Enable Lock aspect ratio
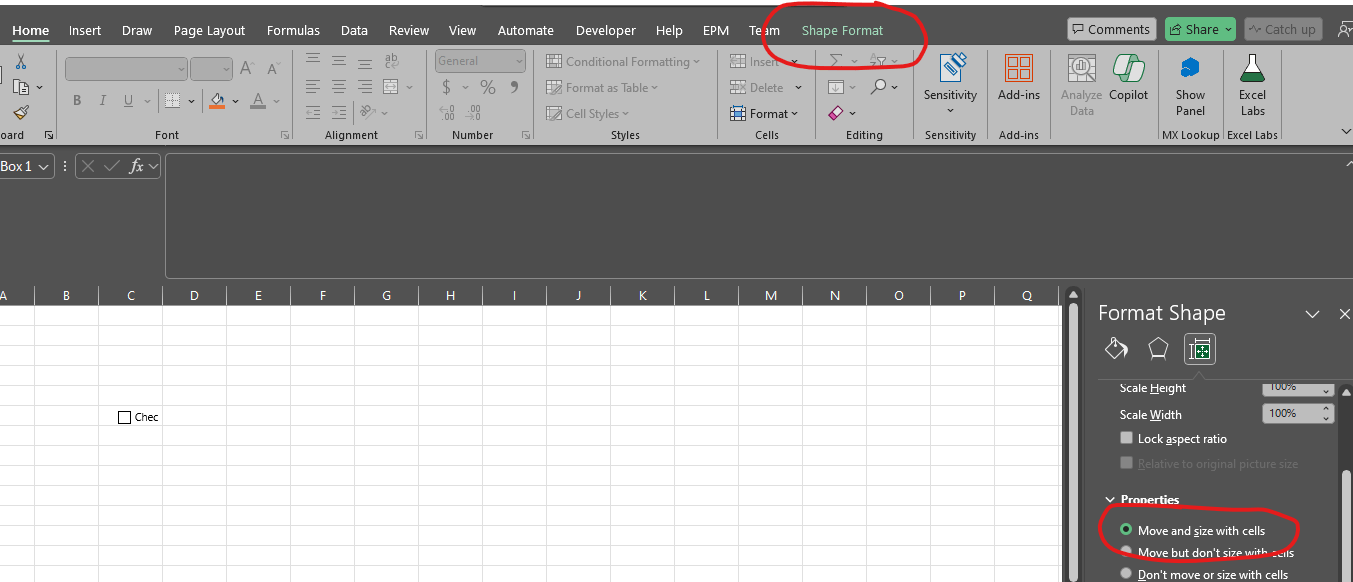1353x582 pixels. click(1126, 438)
